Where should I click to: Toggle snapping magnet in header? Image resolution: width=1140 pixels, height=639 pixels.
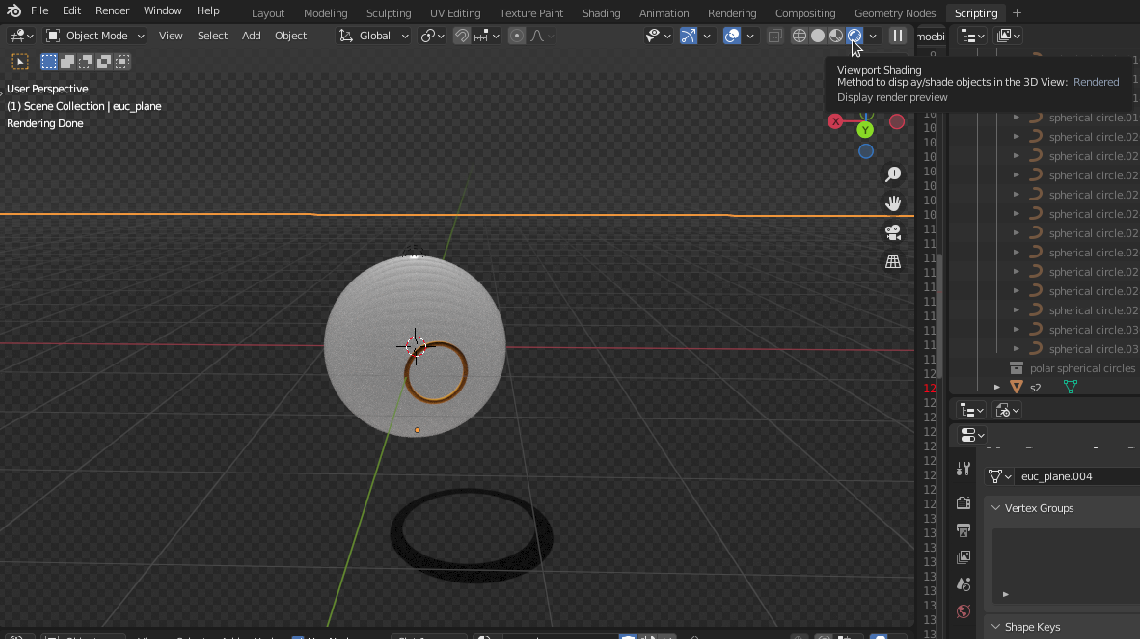[x=462, y=36]
